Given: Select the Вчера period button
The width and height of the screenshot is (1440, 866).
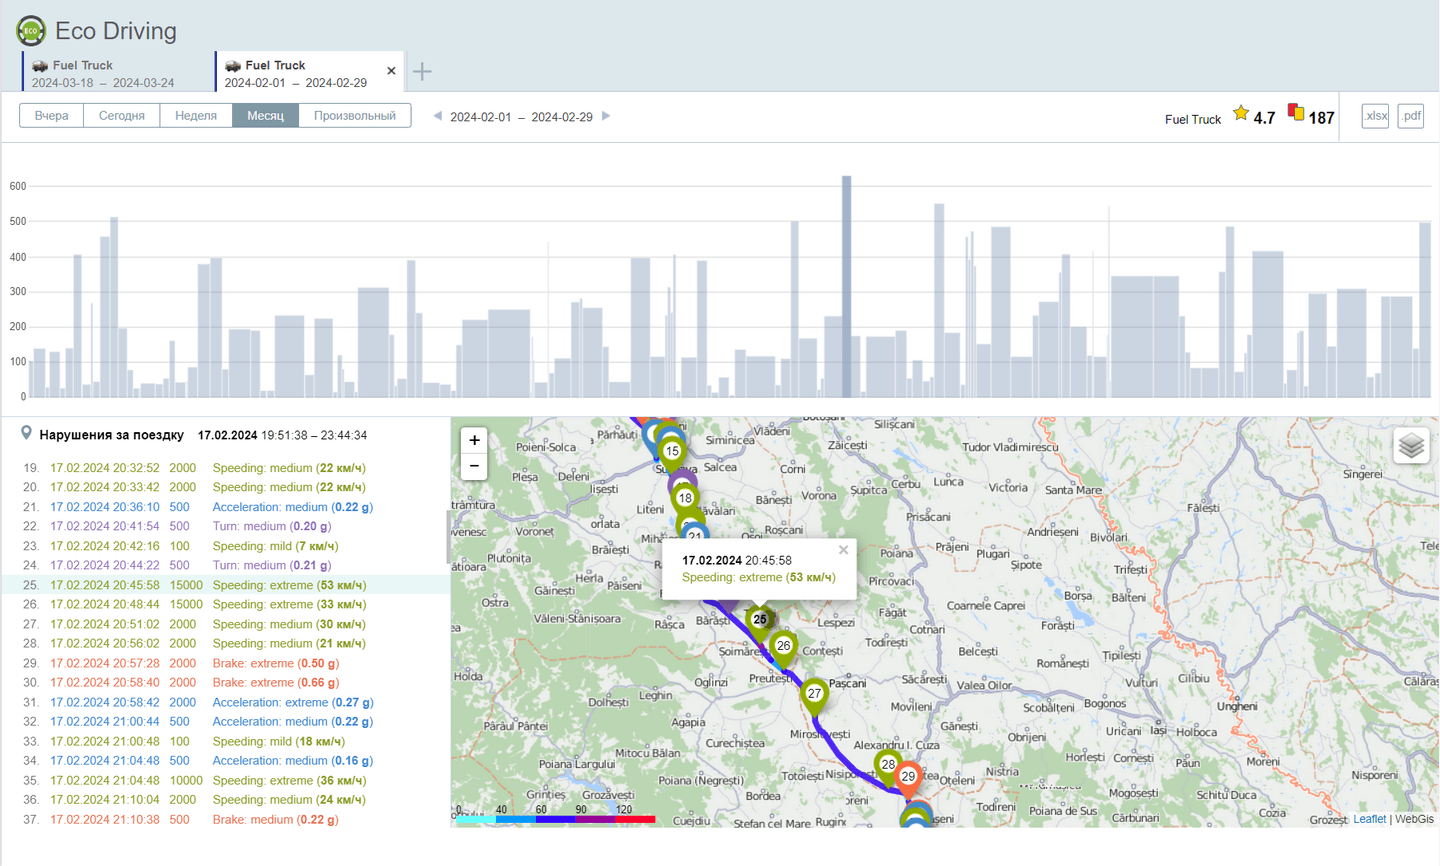Looking at the screenshot, I should point(52,116).
